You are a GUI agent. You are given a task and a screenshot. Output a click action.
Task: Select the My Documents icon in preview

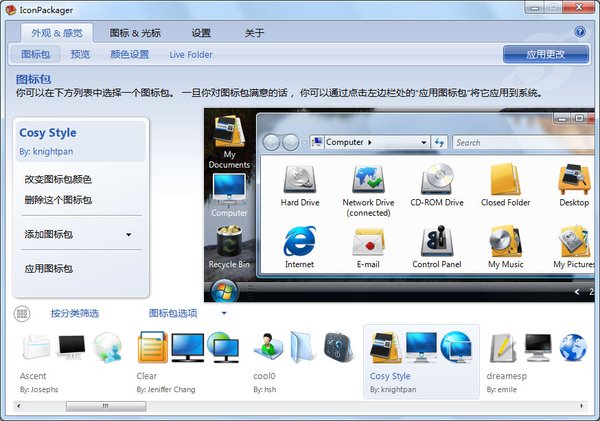pyautogui.click(x=229, y=132)
